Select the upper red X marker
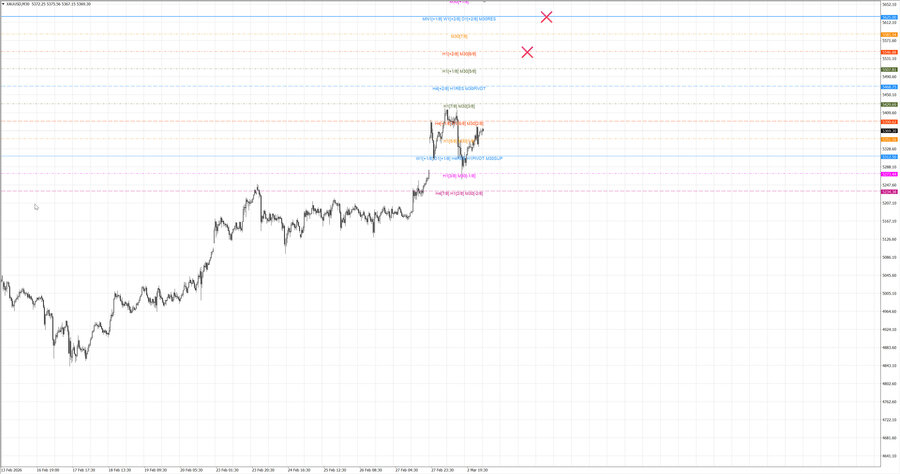900x474 pixels. (546, 17)
